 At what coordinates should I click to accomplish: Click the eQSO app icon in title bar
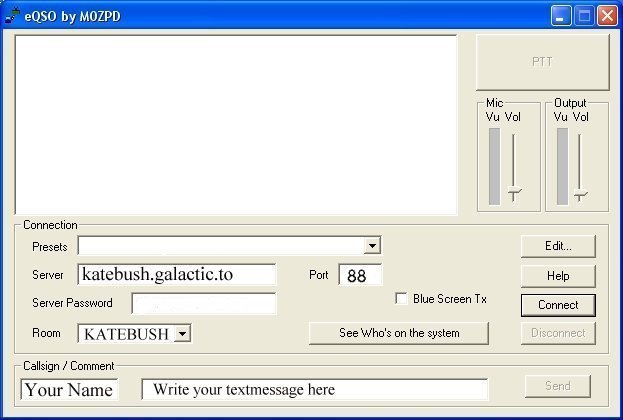pos(12,14)
